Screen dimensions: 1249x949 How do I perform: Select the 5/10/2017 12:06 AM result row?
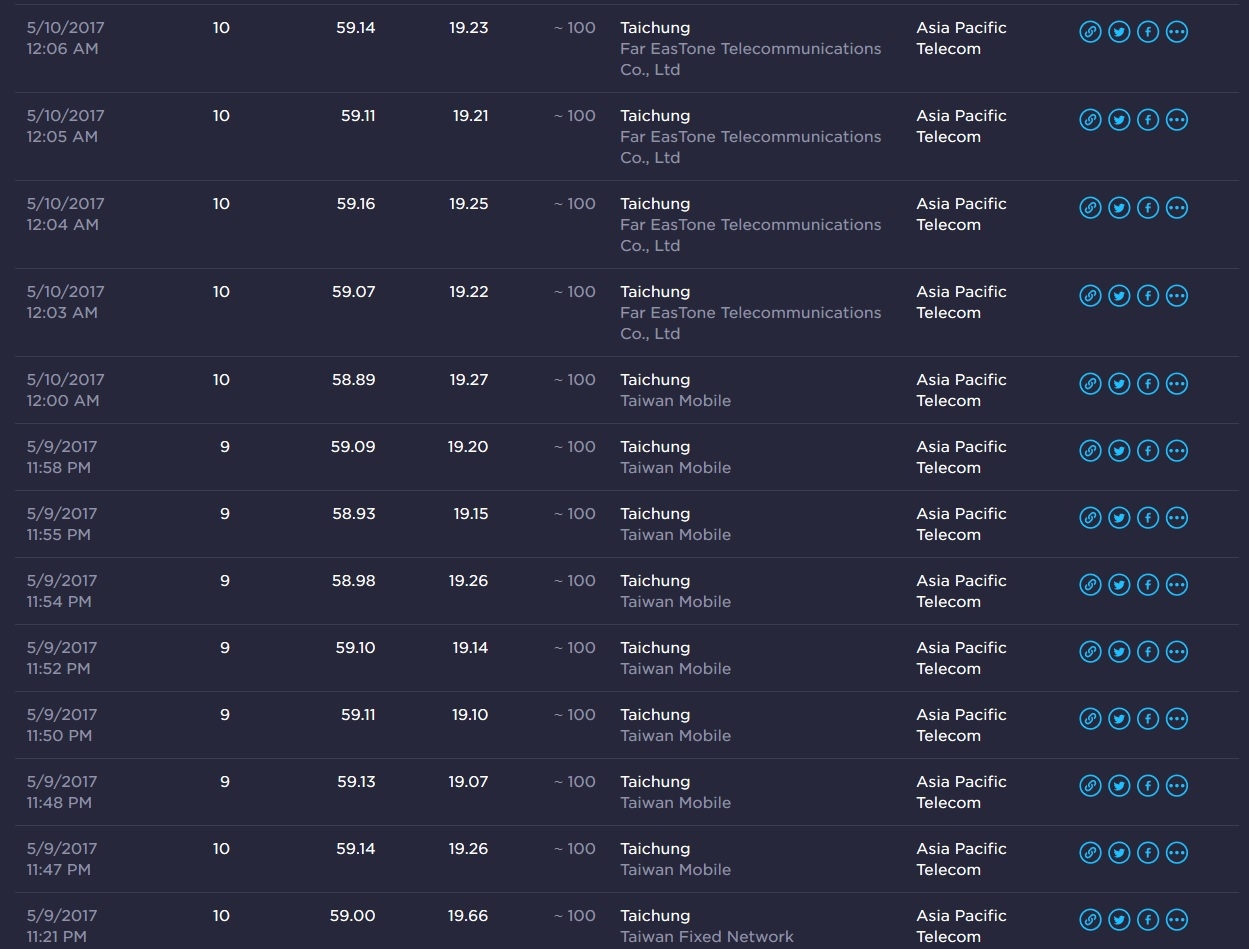click(626, 49)
